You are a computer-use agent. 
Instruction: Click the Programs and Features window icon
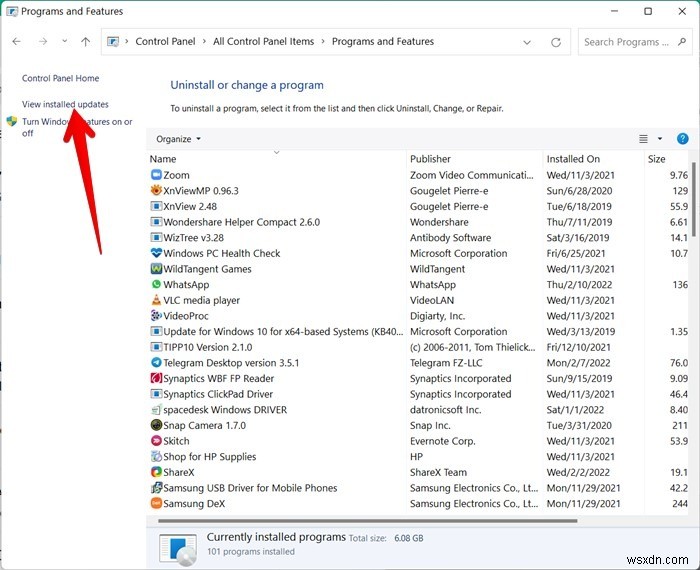tap(12, 11)
